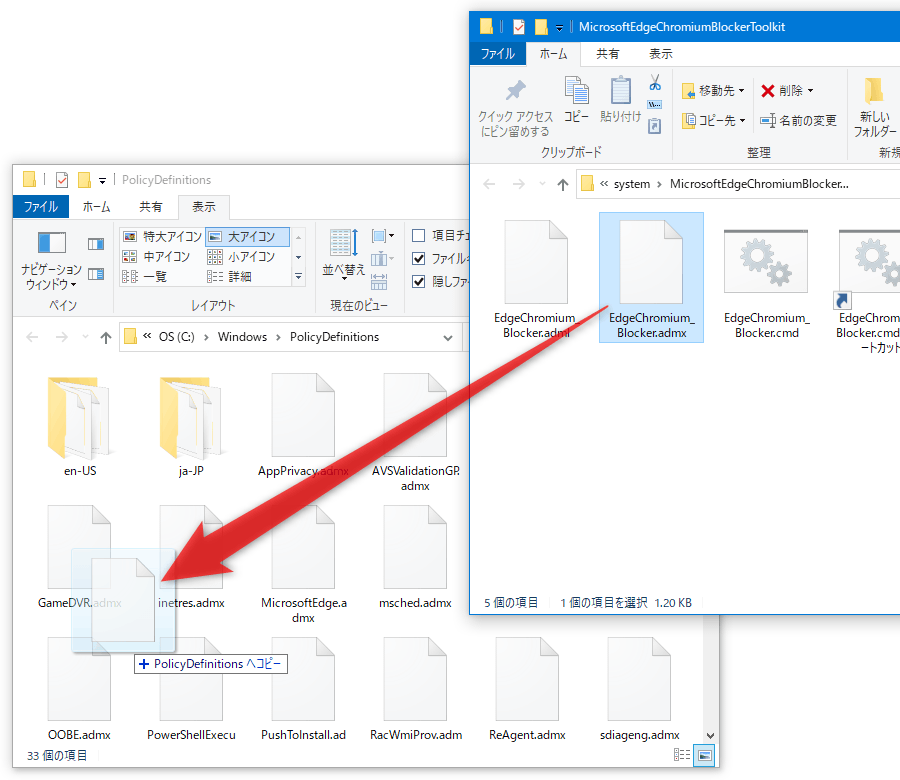
Task: Click the delete red X icon
Action: 767,91
